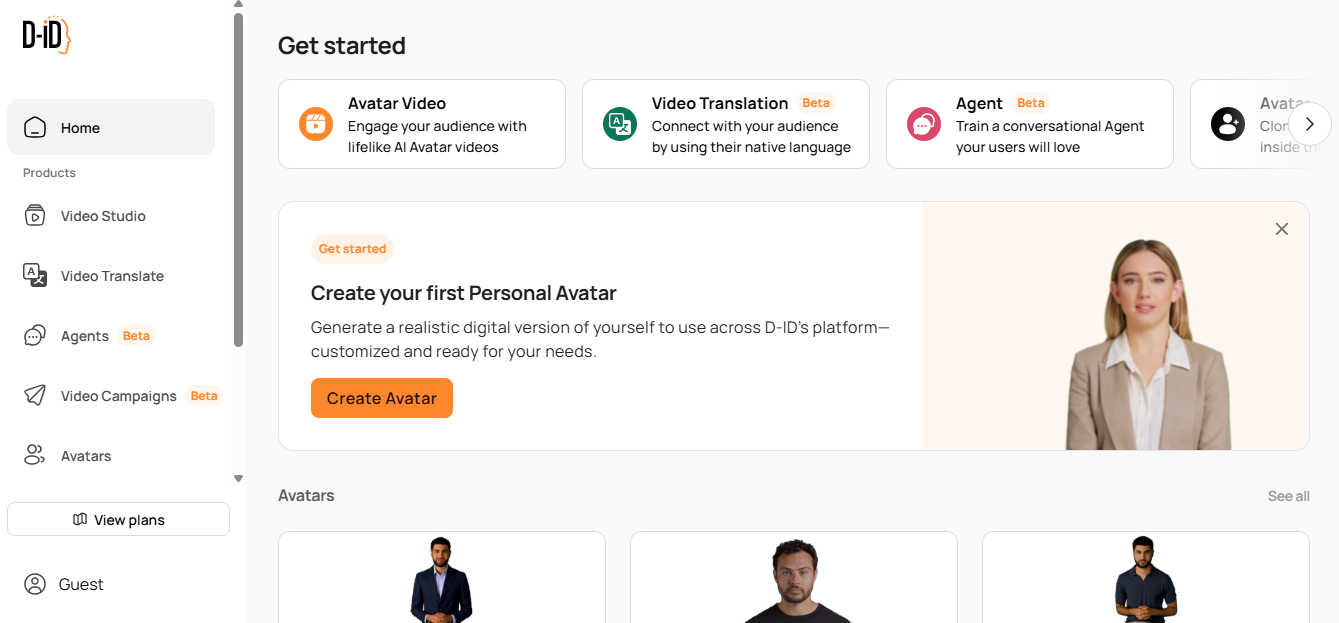Open the Home menu item
Screen dimensions: 1339x623
(111, 127)
